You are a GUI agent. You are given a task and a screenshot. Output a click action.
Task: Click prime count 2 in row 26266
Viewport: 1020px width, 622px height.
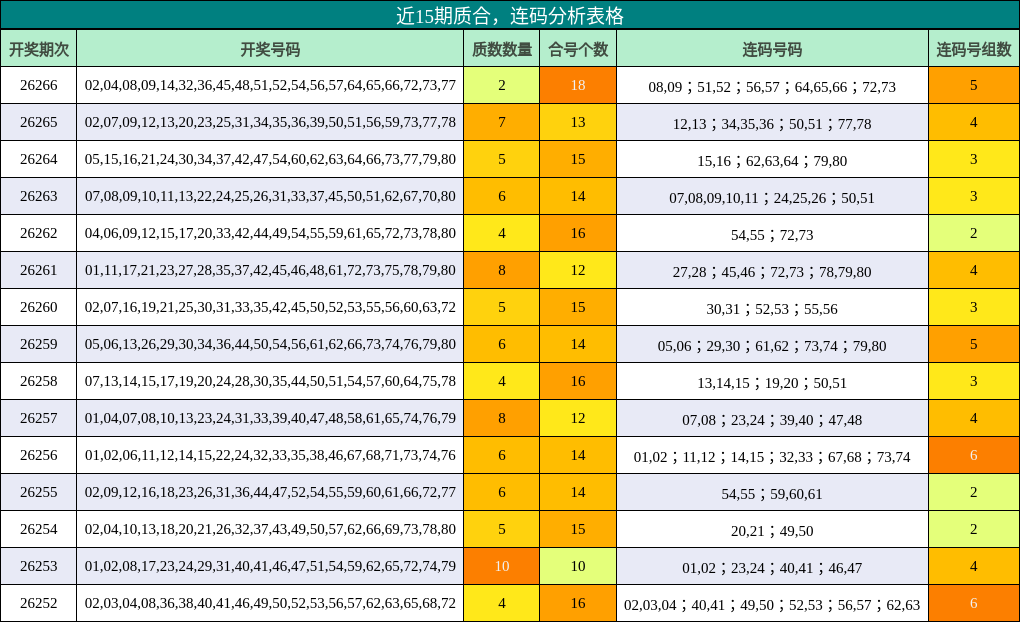pyautogui.click(x=502, y=85)
